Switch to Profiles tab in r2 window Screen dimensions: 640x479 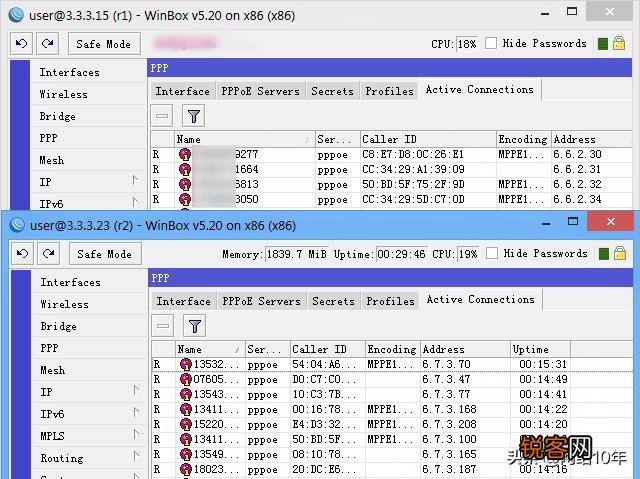(390, 301)
